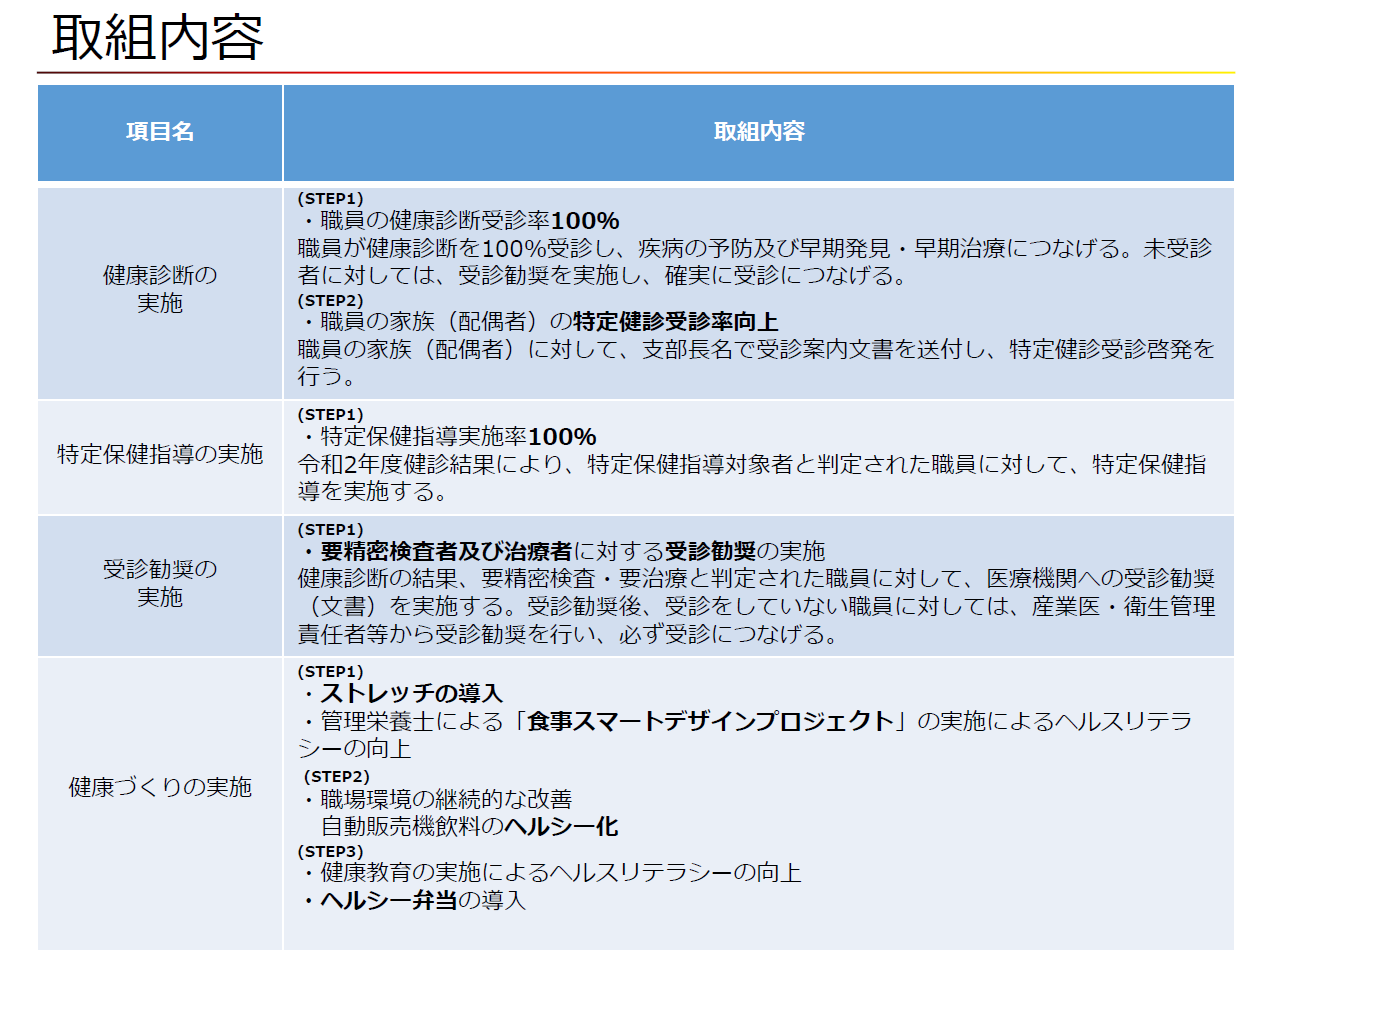Click the line 職員の家族（配偶者）の特定健診受診率向上
The image size is (1374, 1030).
[539, 321]
